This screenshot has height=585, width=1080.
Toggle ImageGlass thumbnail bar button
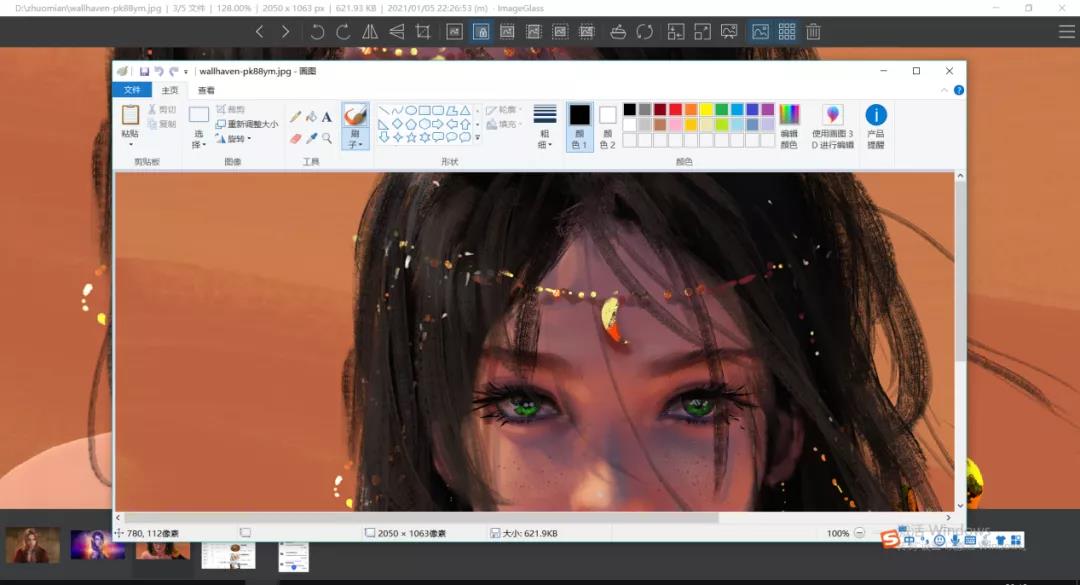tap(760, 32)
